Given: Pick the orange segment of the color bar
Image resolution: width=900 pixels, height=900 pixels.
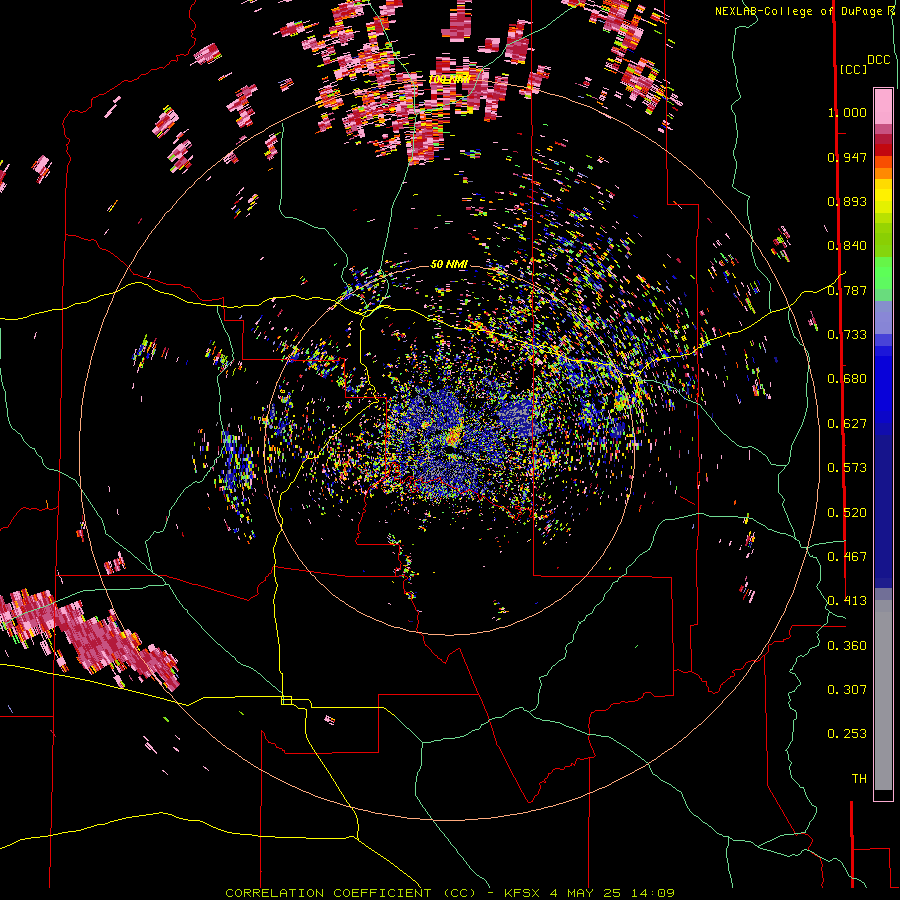Looking at the screenshot, I should (x=883, y=173).
